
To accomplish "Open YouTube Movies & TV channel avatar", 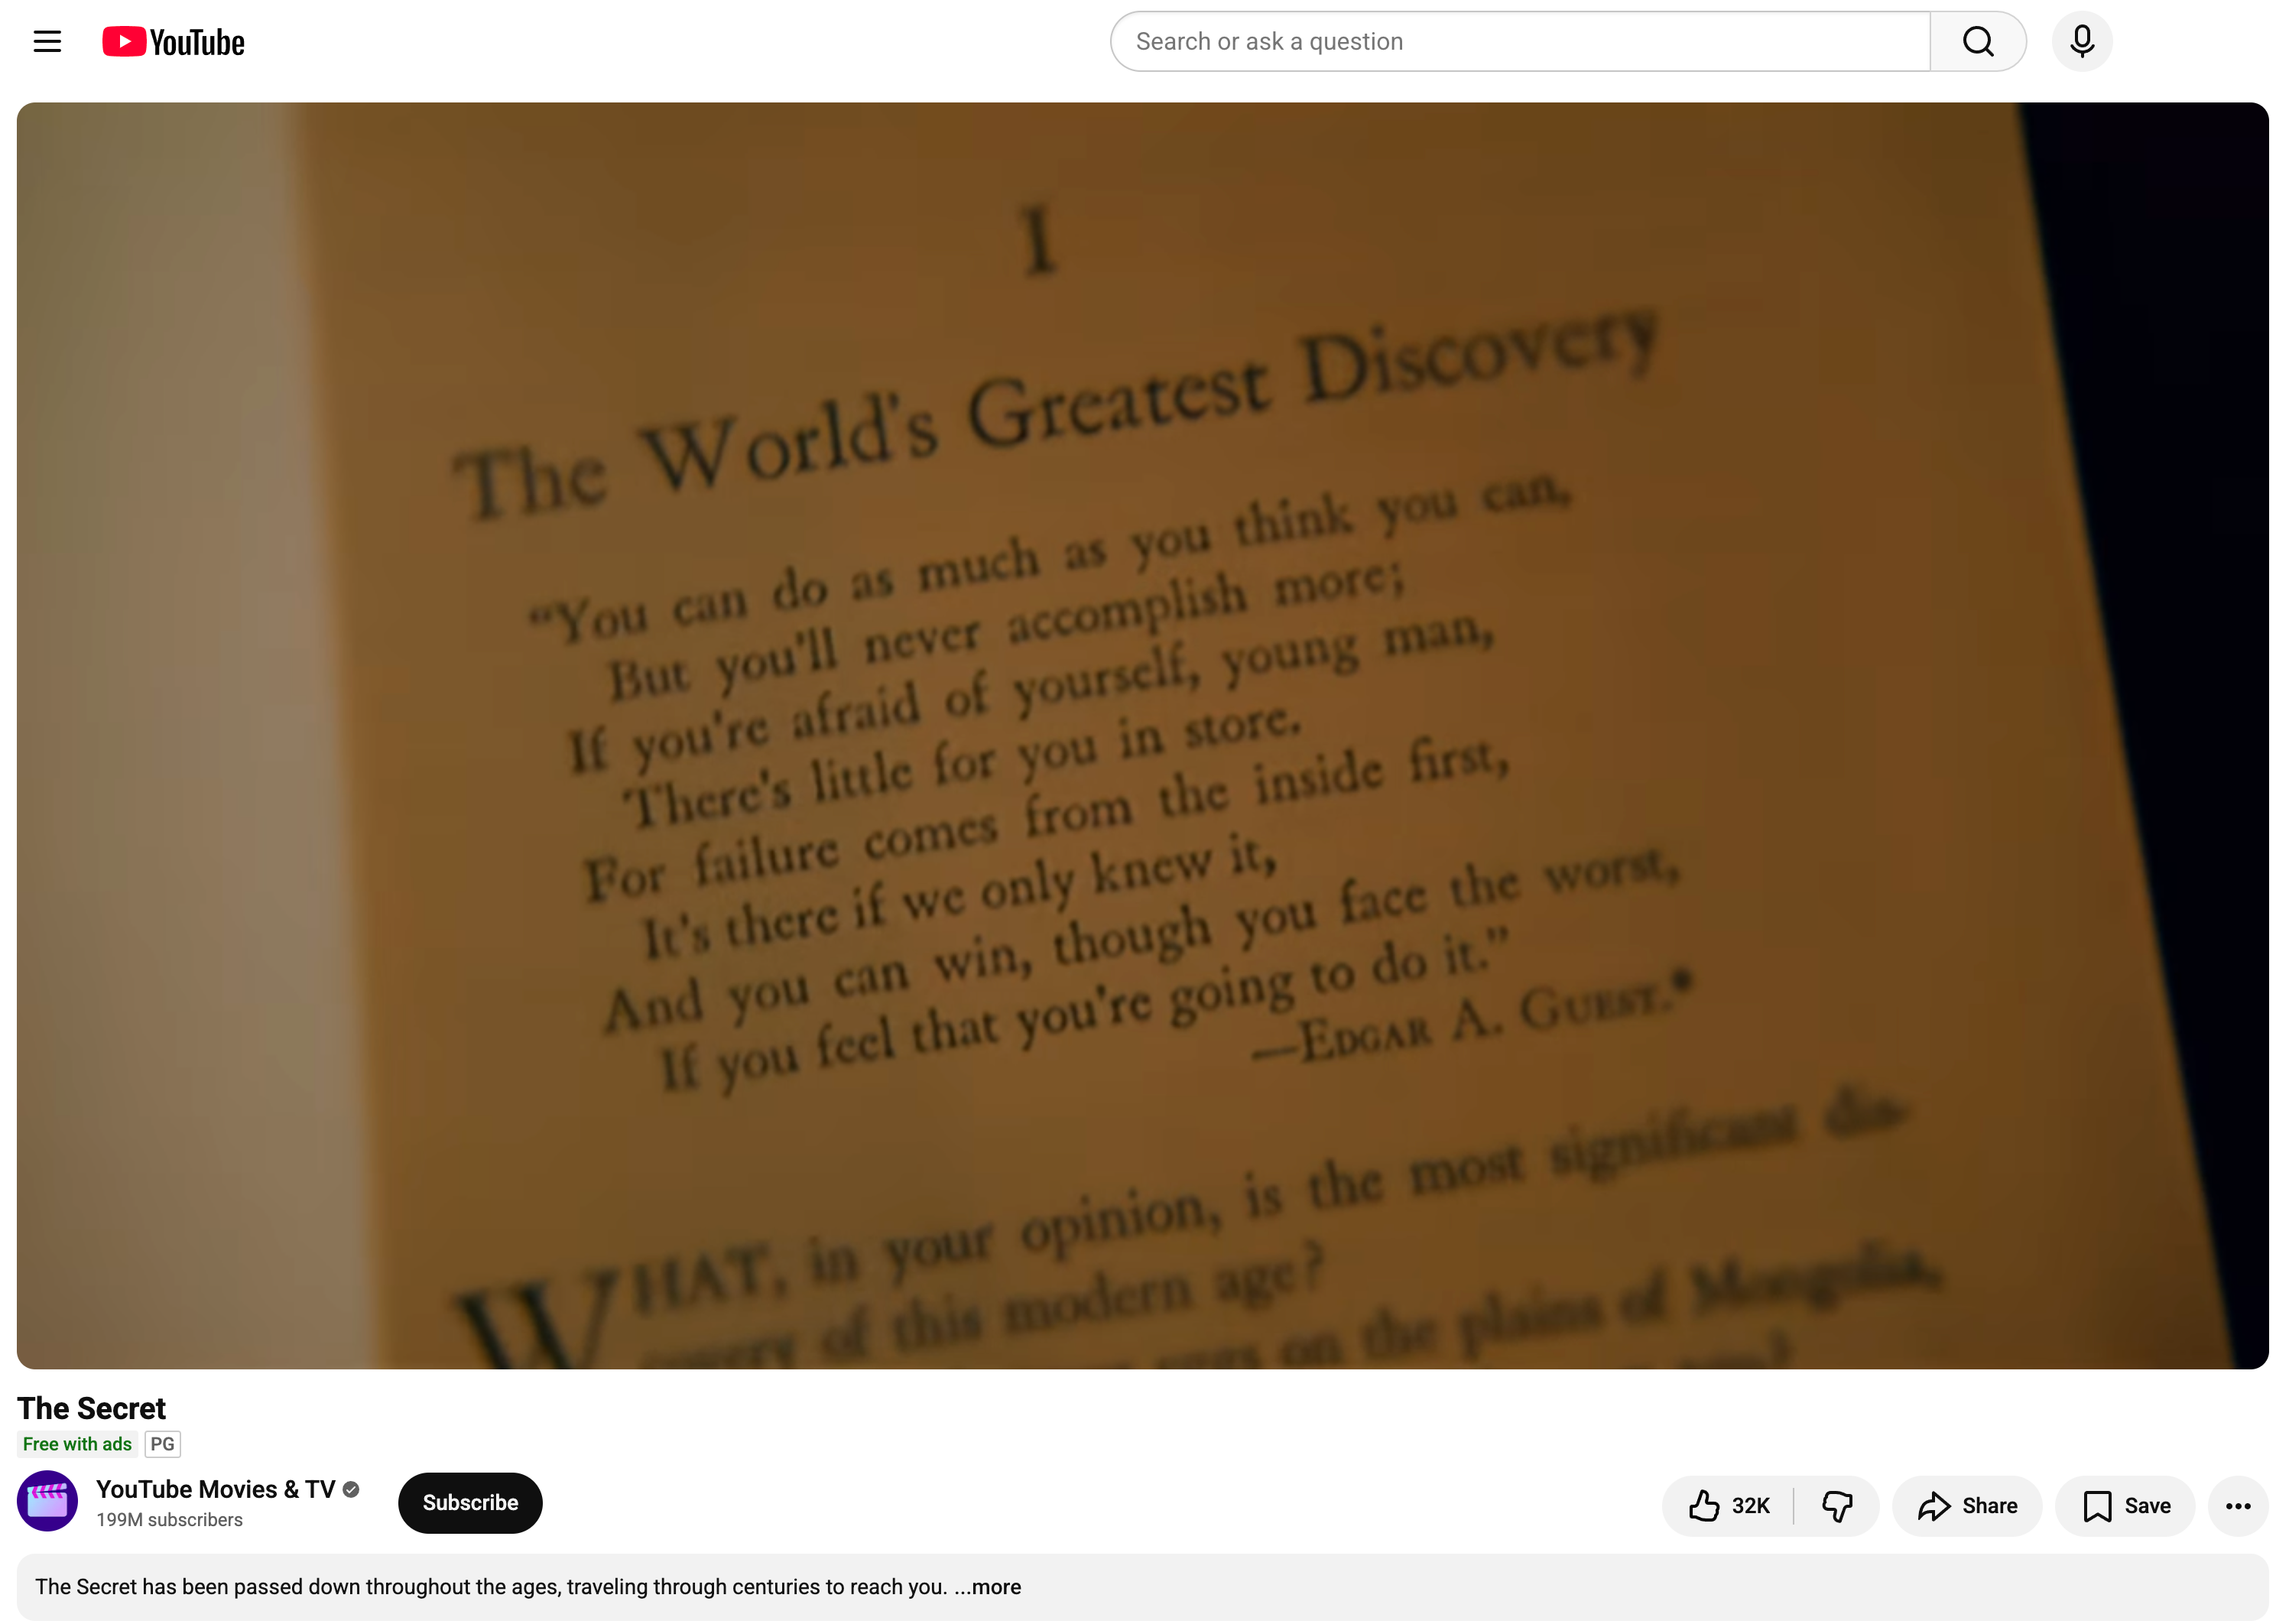I will coord(47,1500).
